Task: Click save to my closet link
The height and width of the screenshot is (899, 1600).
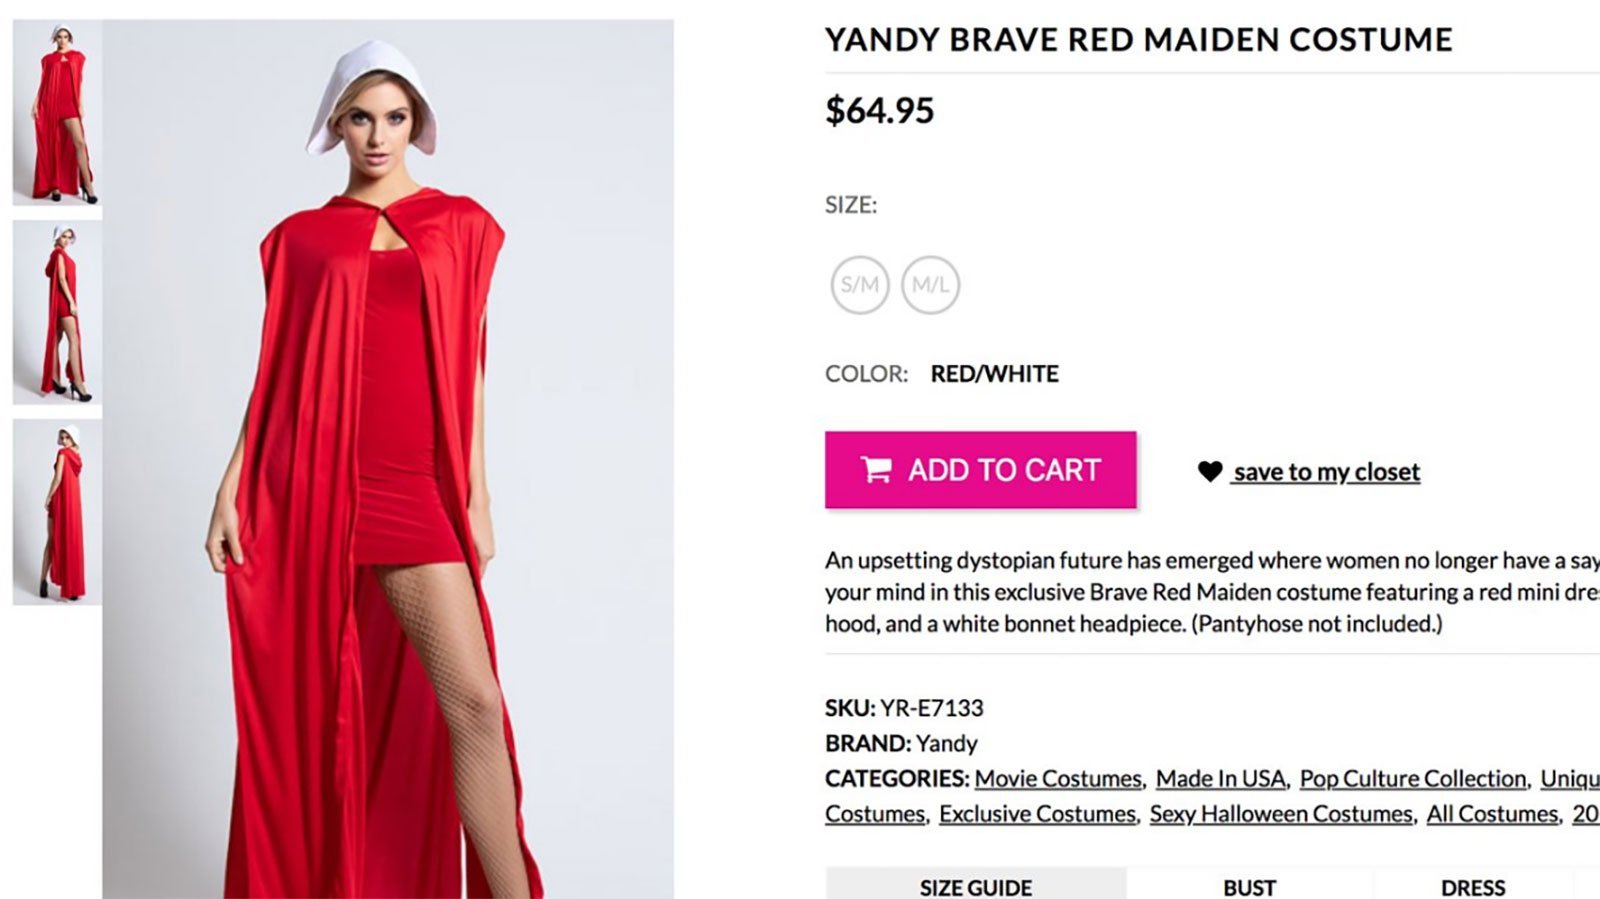Action: pyautogui.click(x=1326, y=472)
